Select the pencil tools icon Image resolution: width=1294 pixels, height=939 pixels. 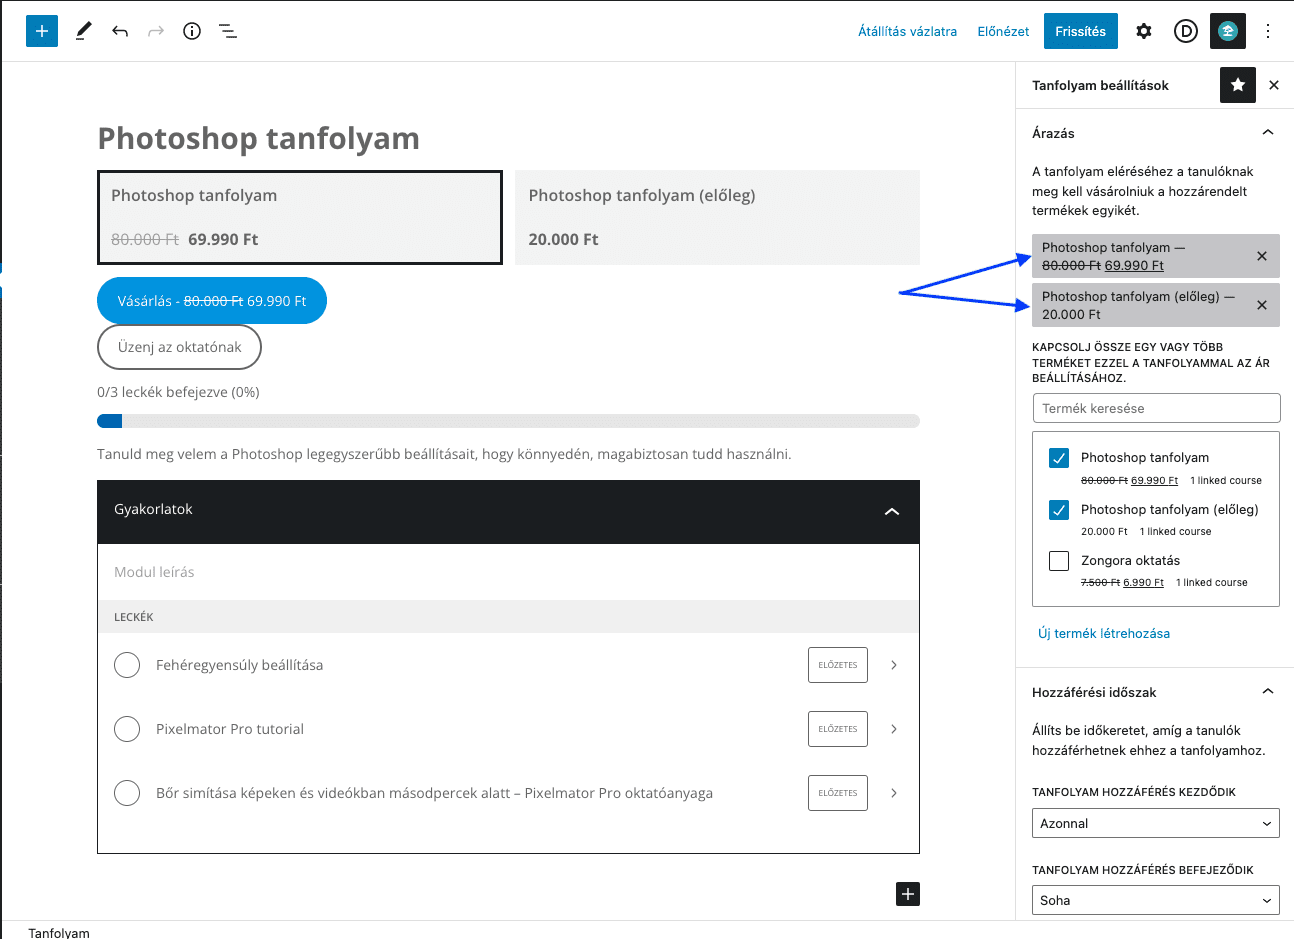pyautogui.click(x=84, y=31)
